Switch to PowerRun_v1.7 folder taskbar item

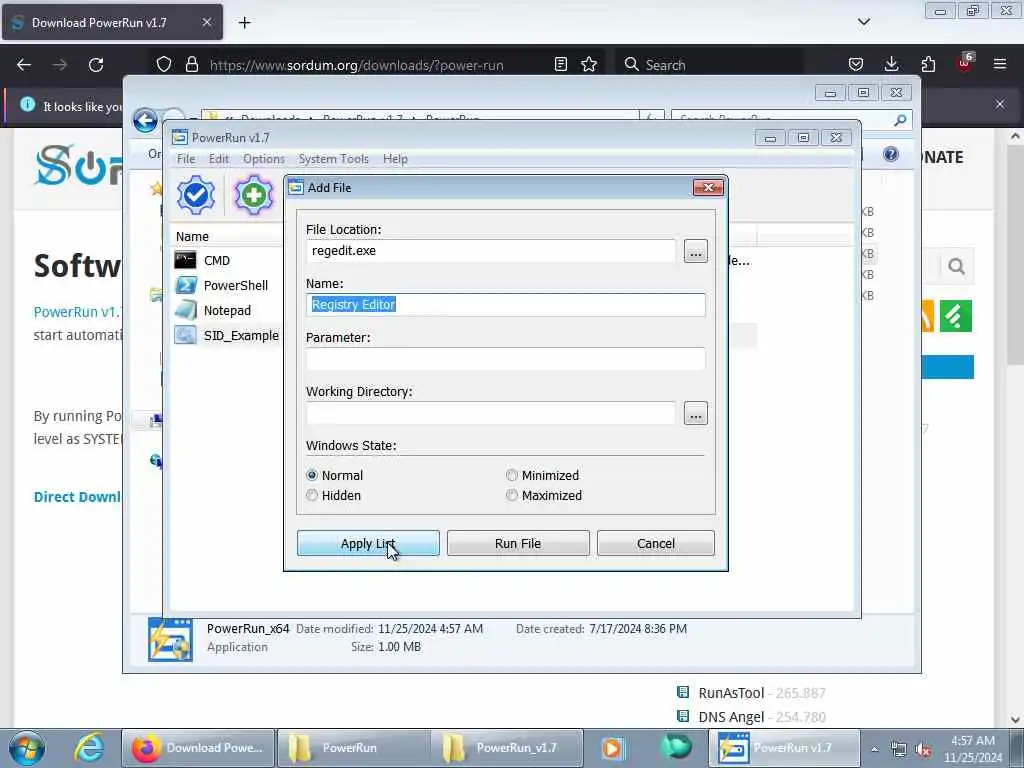tap(507, 748)
